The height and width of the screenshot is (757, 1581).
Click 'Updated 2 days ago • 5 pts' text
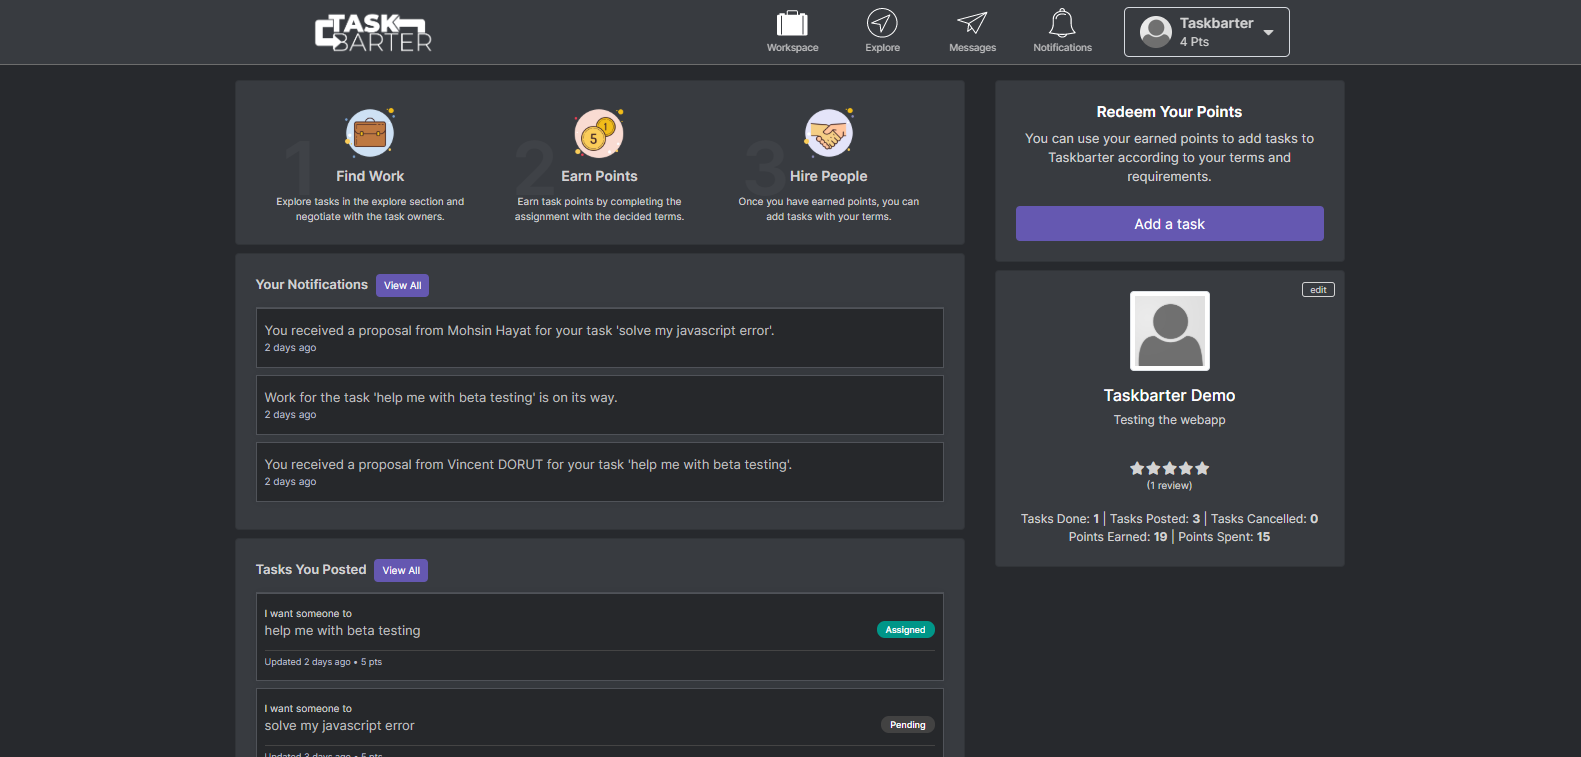(323, 662)
